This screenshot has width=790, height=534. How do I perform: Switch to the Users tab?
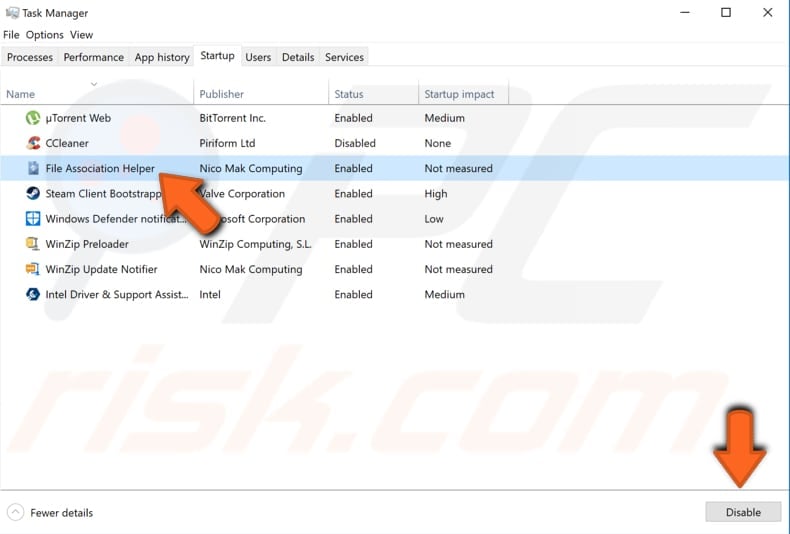[258, 57]
